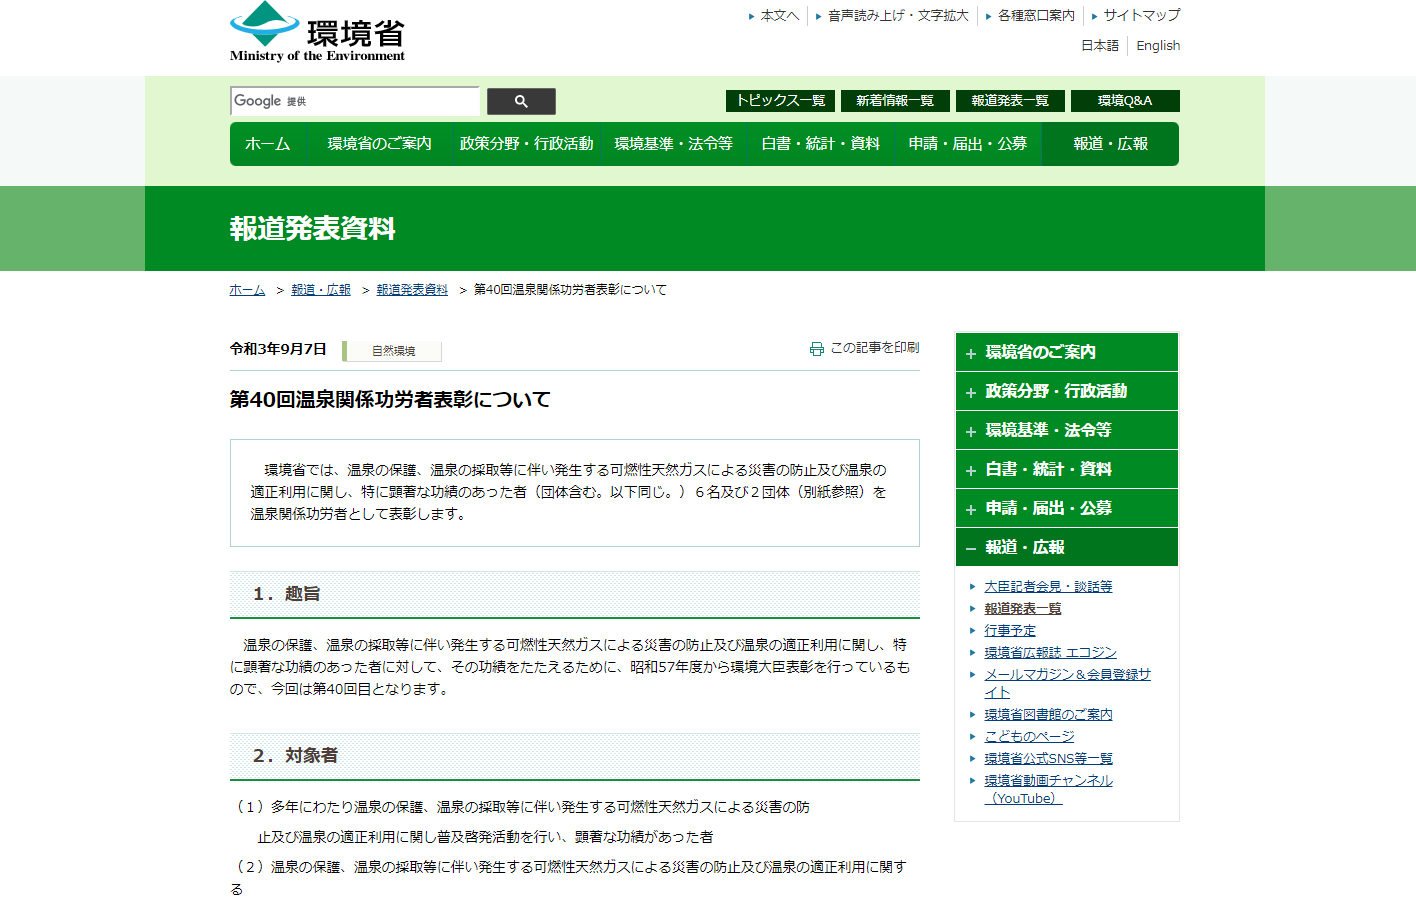Click the magnifier search button
Viewport: 1416px width, 903px height.
point(521,101)
